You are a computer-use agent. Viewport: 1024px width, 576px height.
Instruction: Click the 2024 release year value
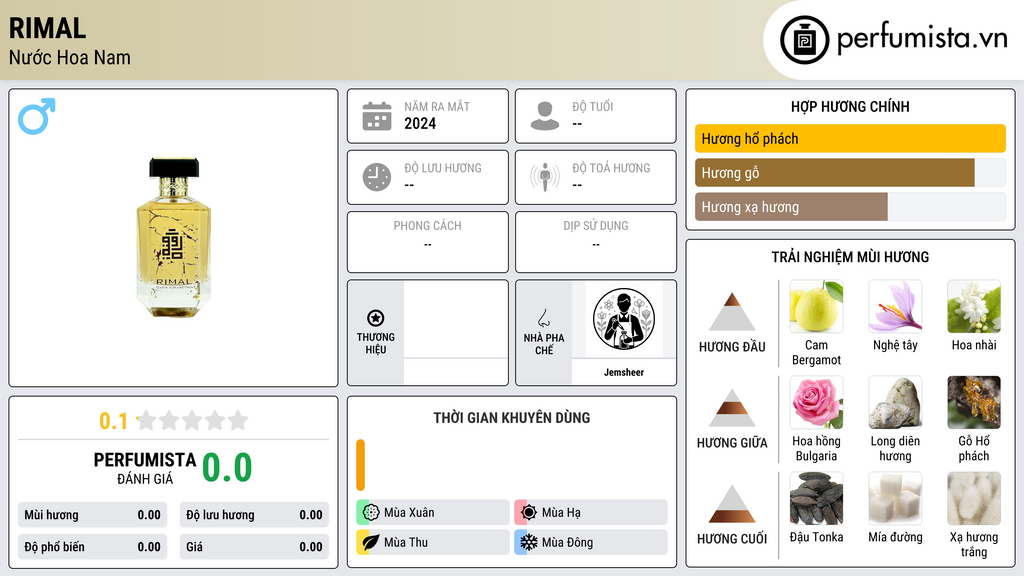point(420,123)
